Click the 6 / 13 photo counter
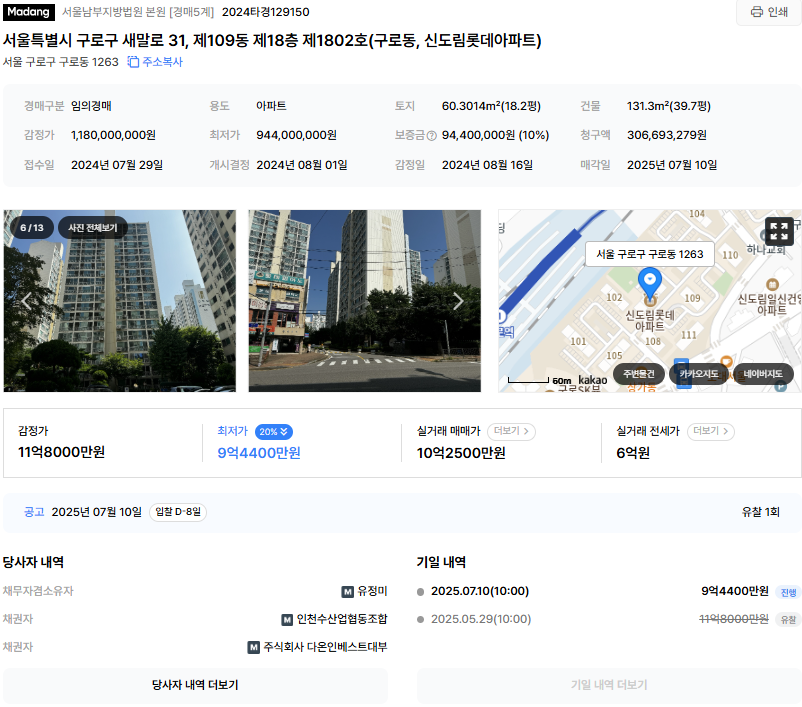The height and width of the screenshot is (707, 802). [x=32, y=228]
